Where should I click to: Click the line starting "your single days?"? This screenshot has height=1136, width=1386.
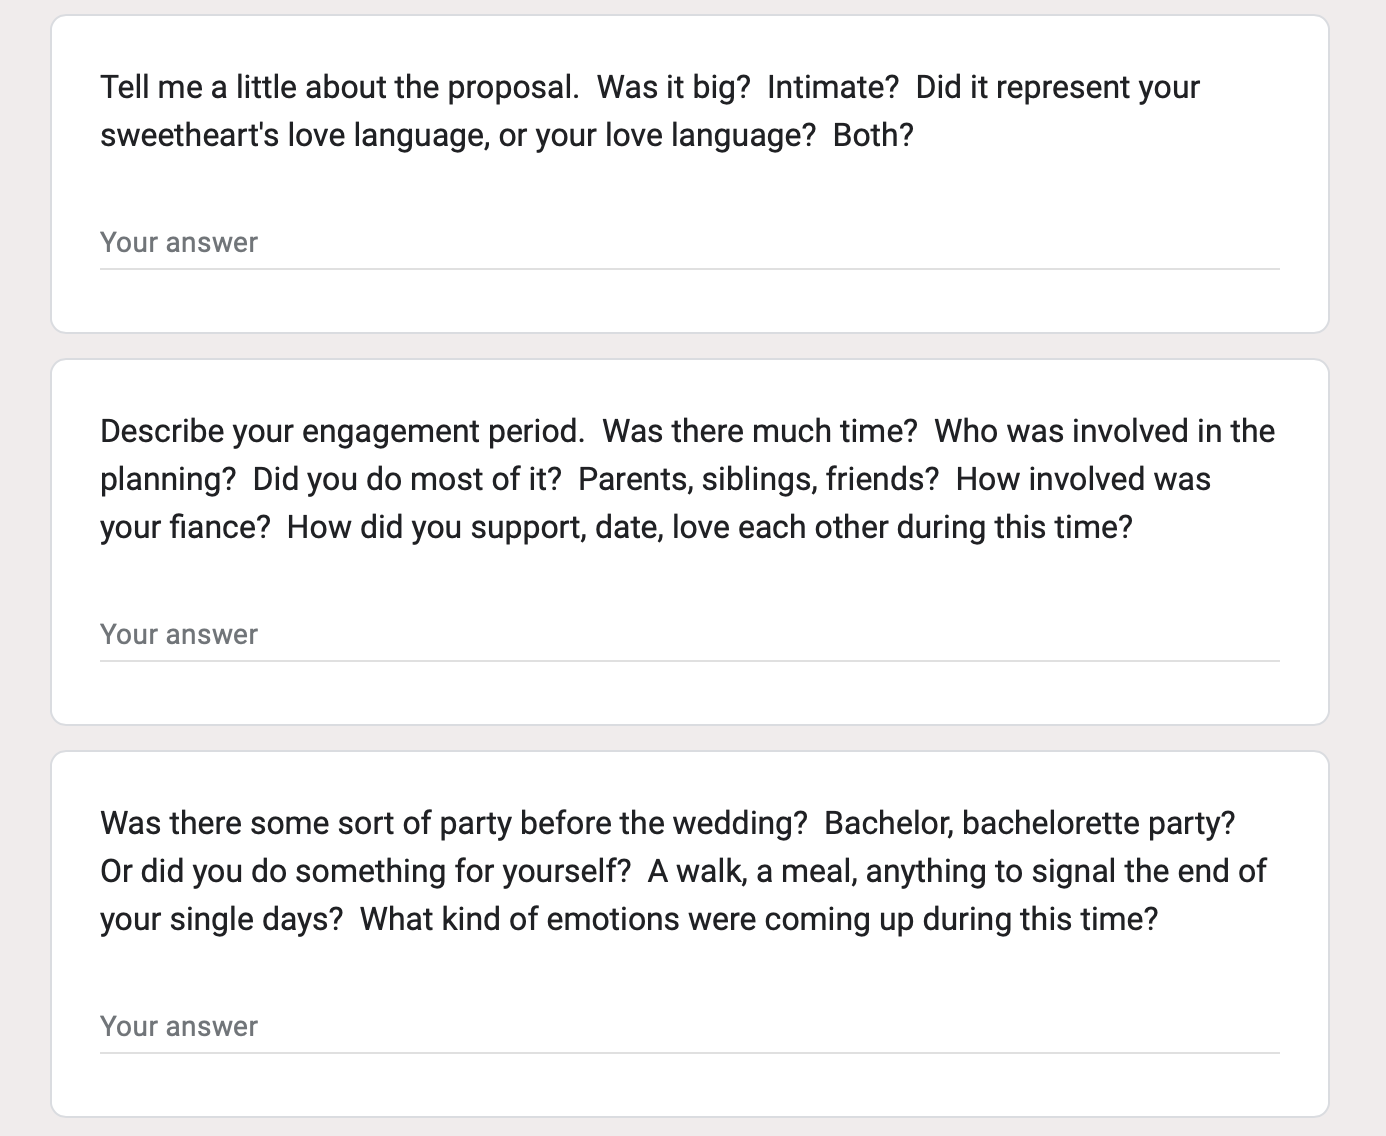click(628, 920)
